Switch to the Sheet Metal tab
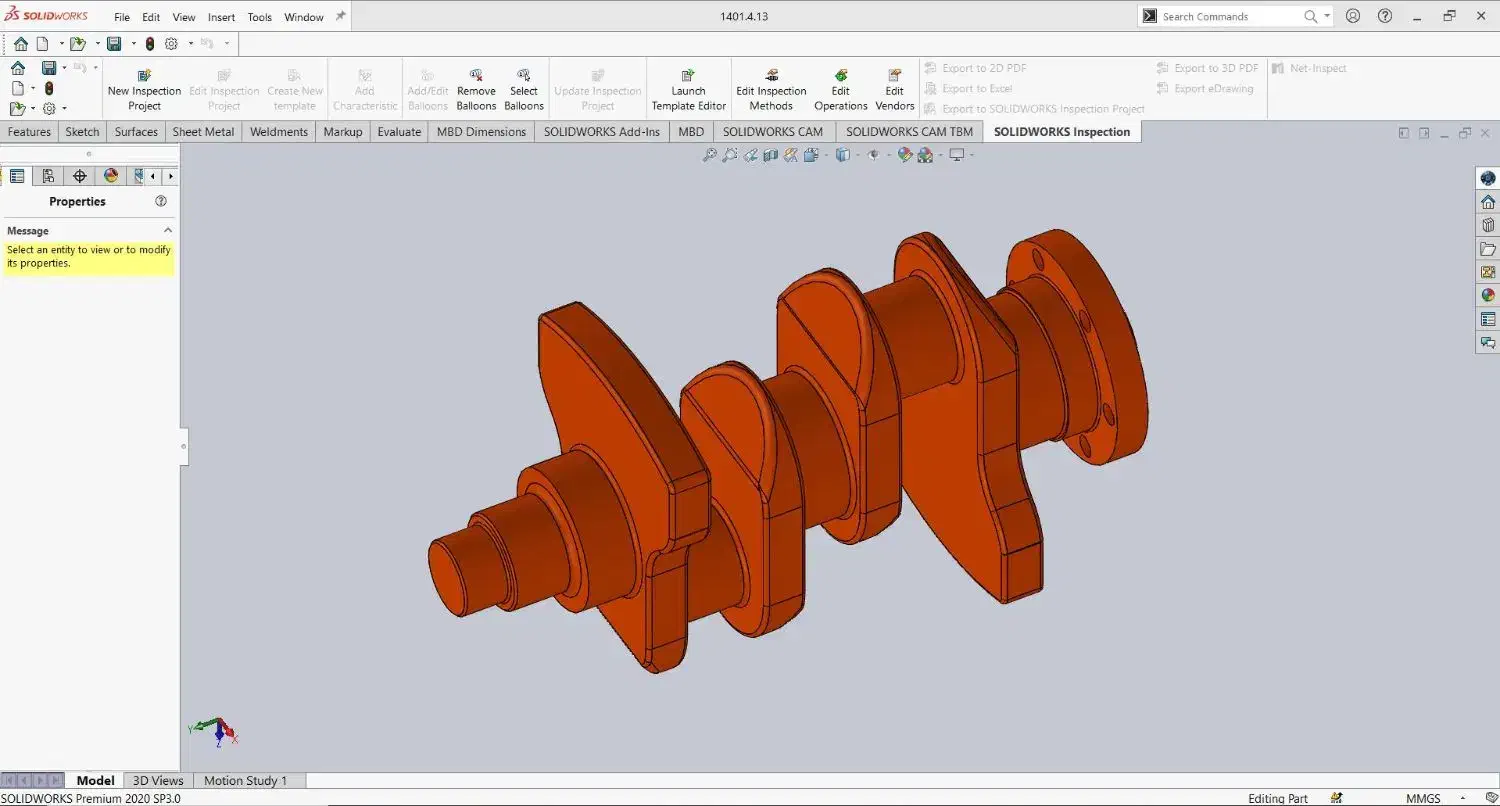1500x806 pixels. [x=203, y=132]
